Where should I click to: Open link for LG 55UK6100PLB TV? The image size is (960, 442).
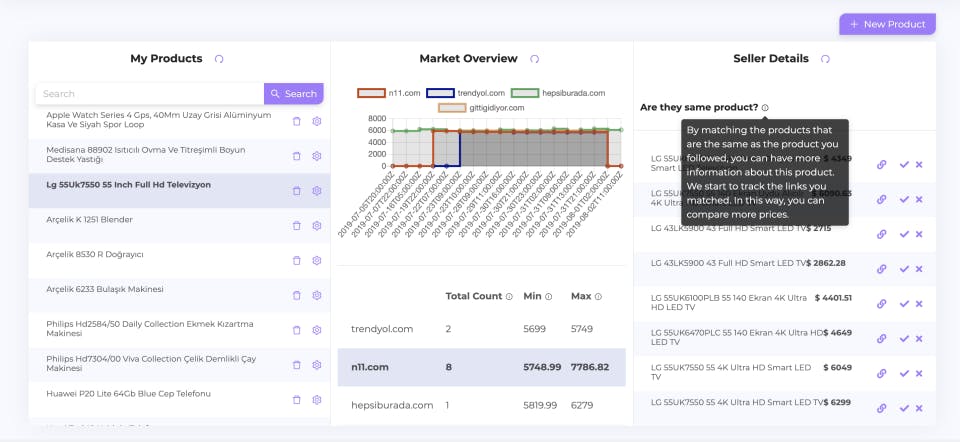click(882, 304)
